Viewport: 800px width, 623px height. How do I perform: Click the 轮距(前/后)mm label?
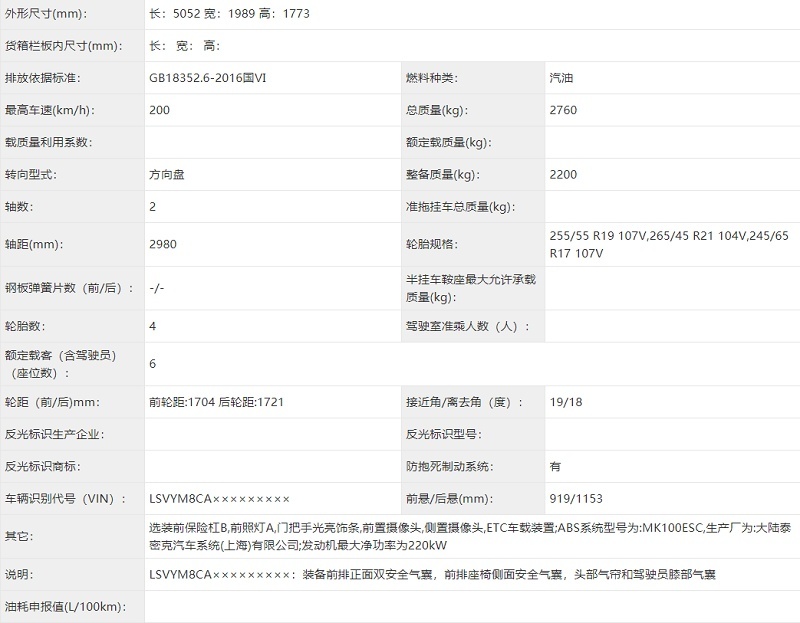coord(53,402)
